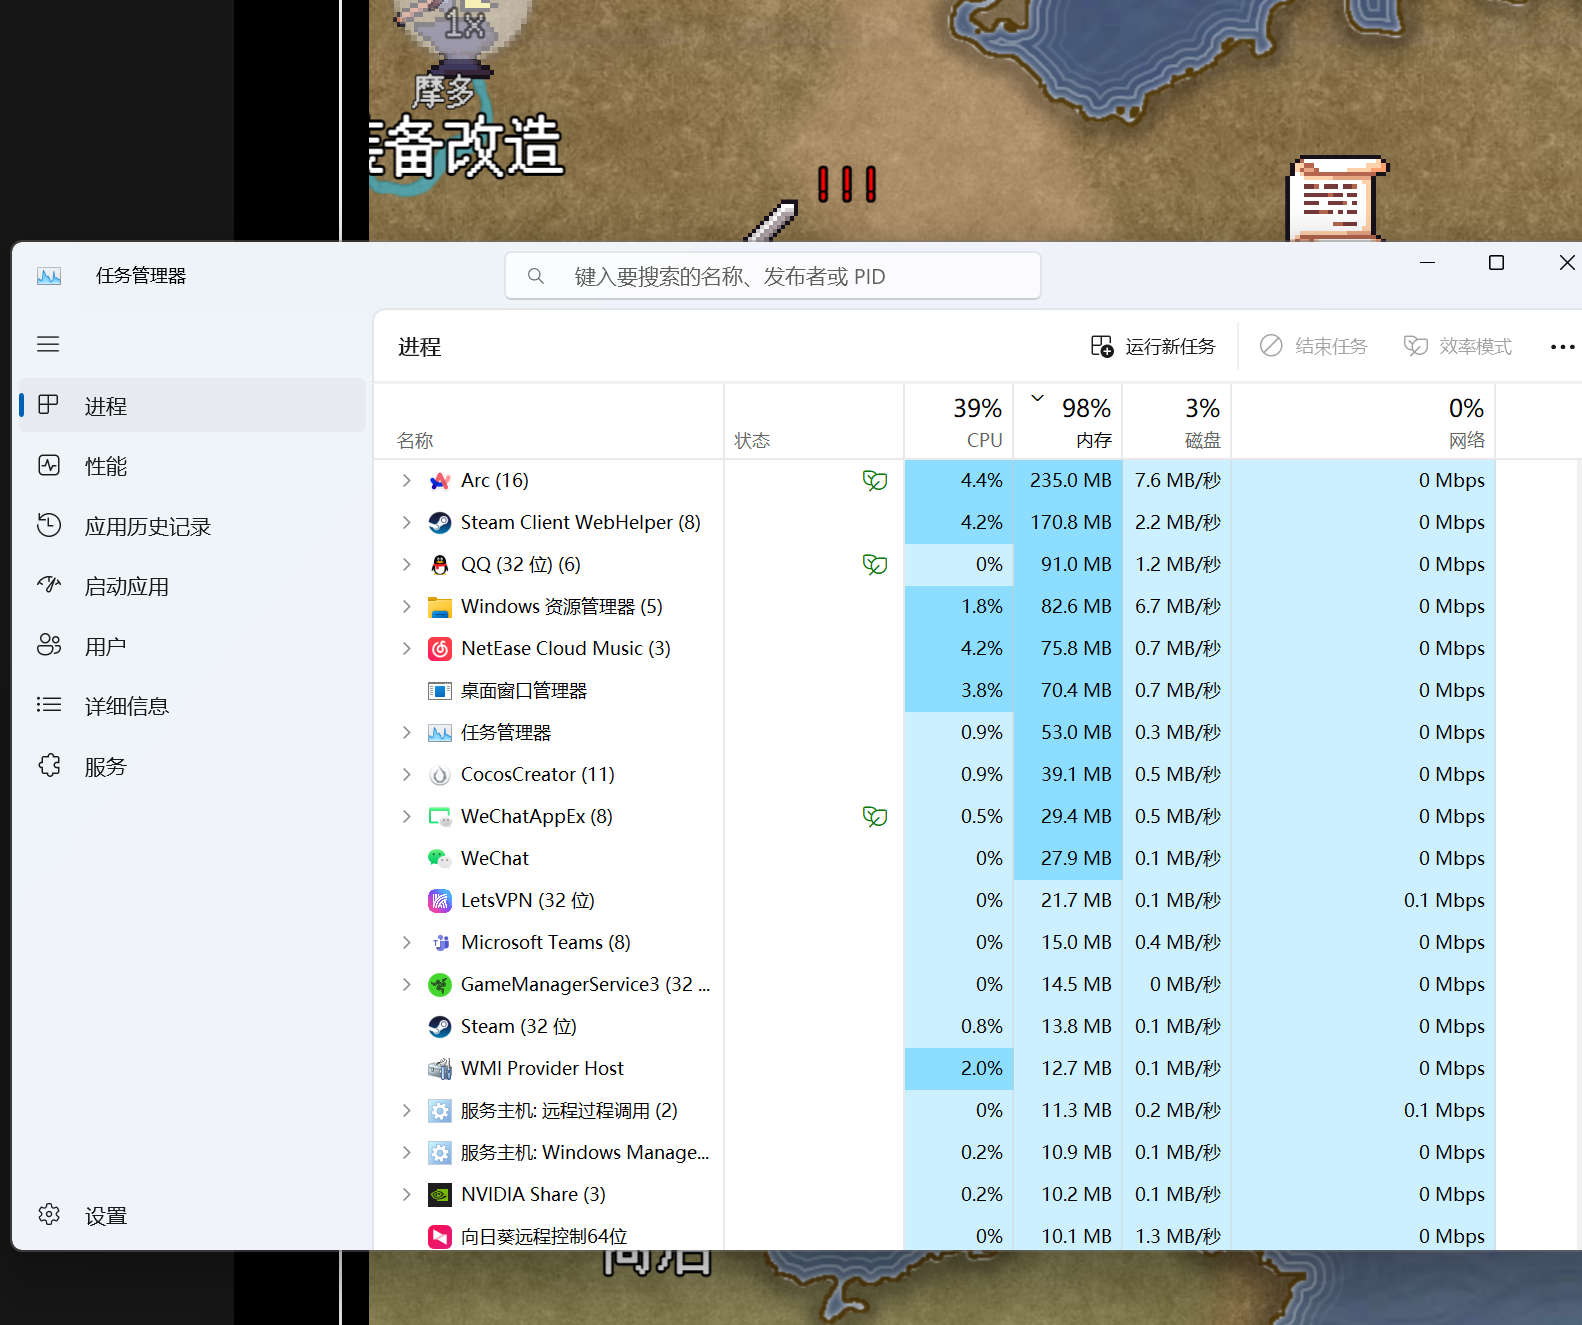1582x1325 pixels.
Task: Switch to the 性能 tab
Action: point(193,466)
